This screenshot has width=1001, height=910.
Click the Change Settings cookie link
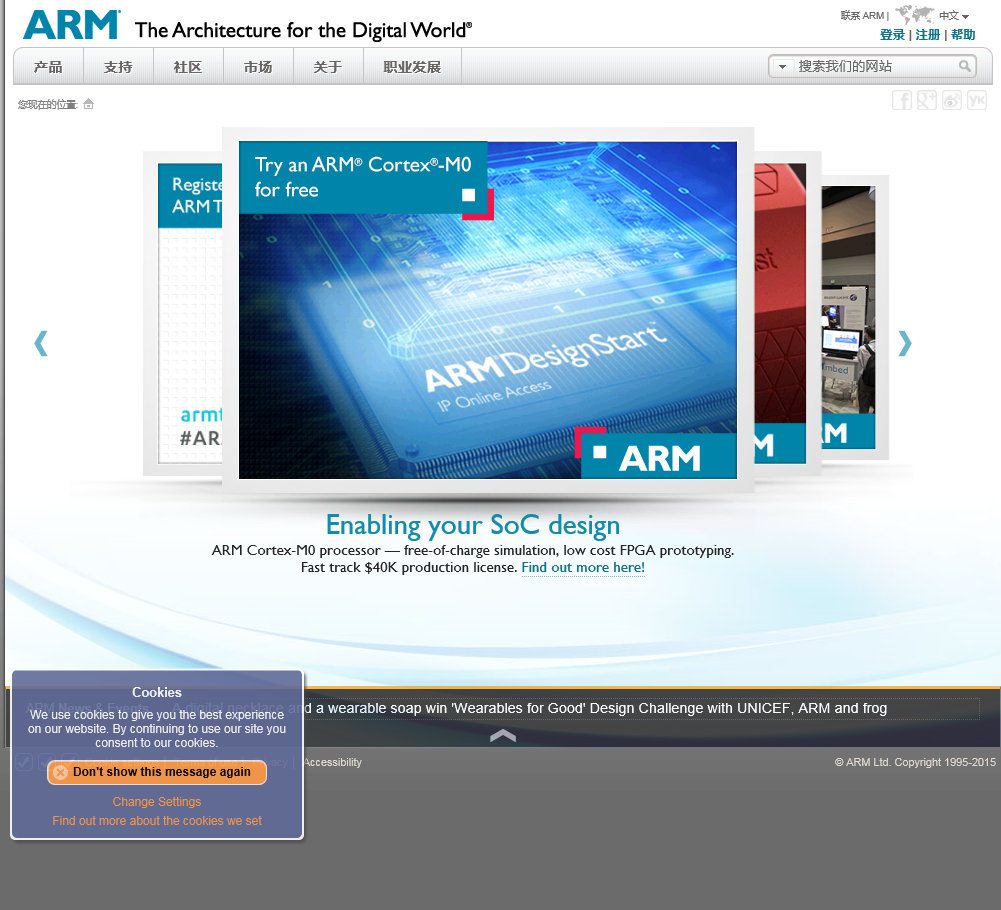tap(157, 801)
